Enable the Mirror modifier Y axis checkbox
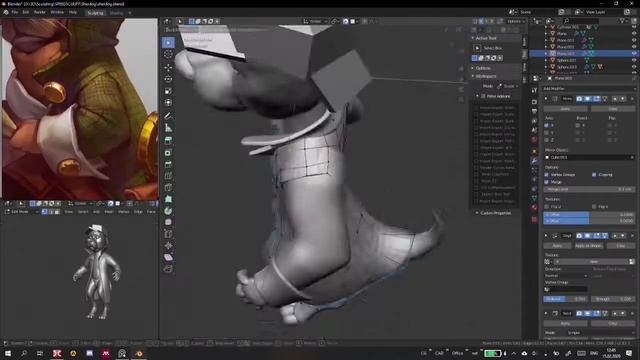Viewport: 640px width, 360px height. coord(547,133)
